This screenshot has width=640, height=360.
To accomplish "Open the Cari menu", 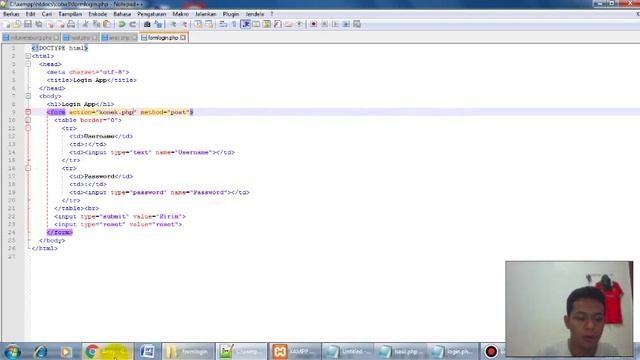I will click(47, 14).
